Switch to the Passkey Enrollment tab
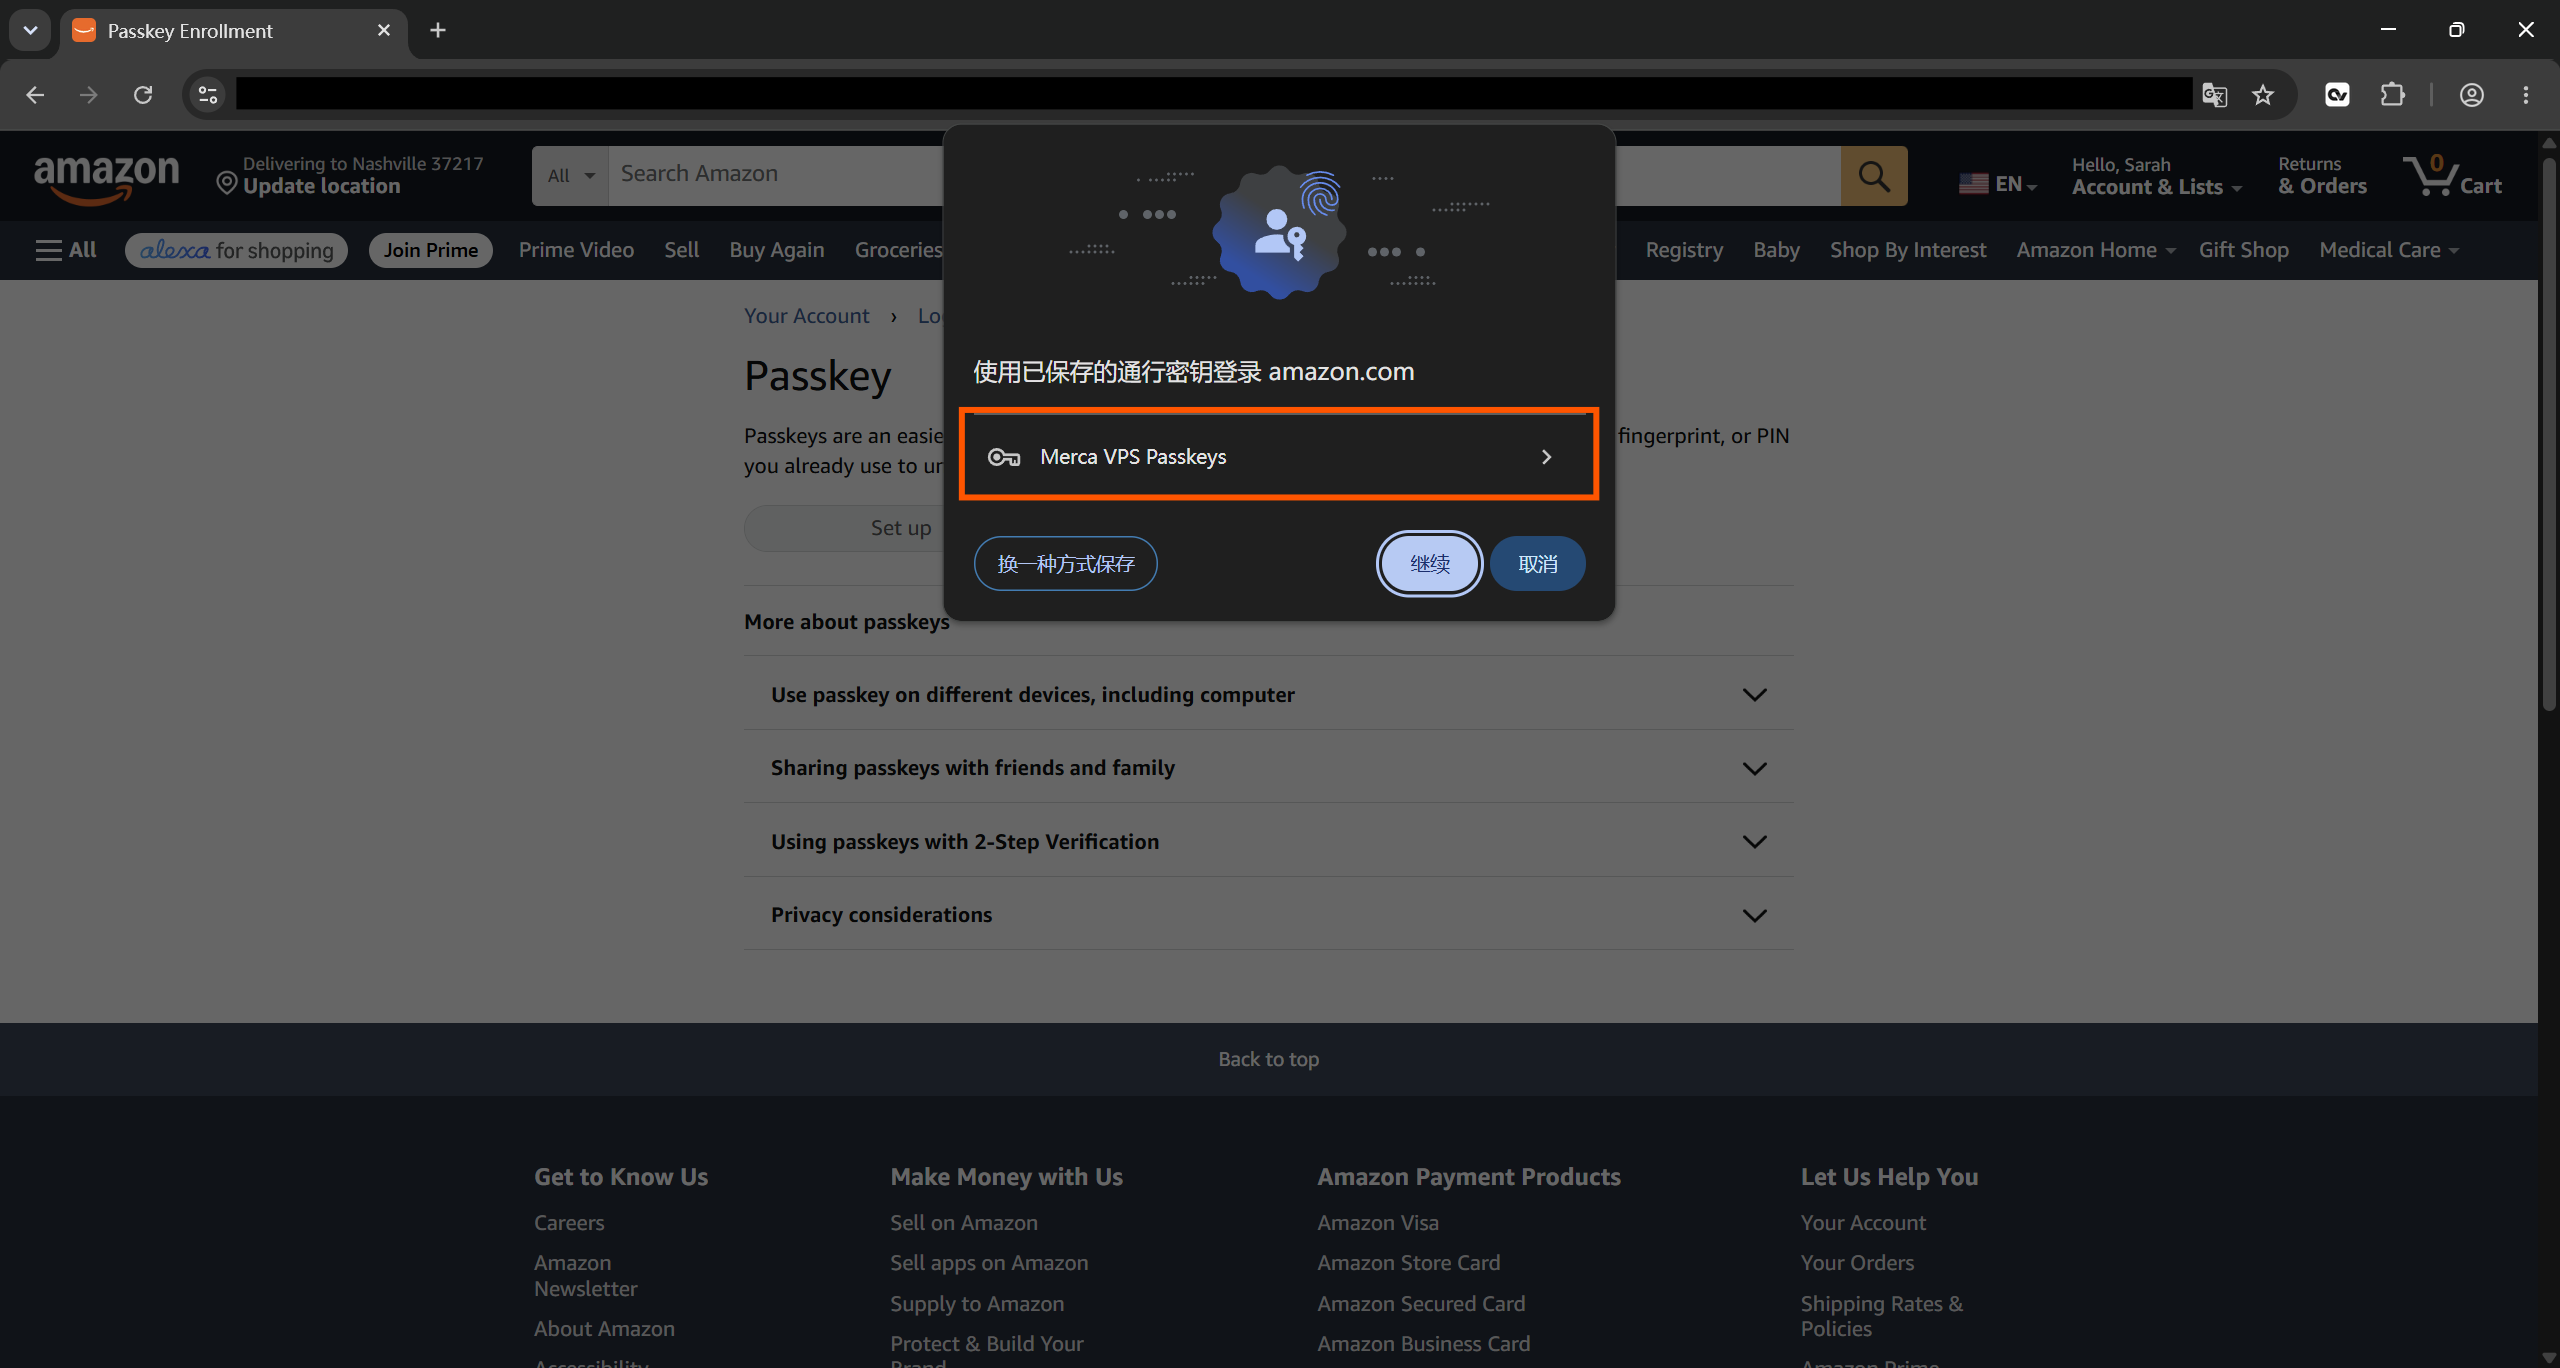Image resolution: width=2560 pixels, height=1368 pixels. point(233,31)
